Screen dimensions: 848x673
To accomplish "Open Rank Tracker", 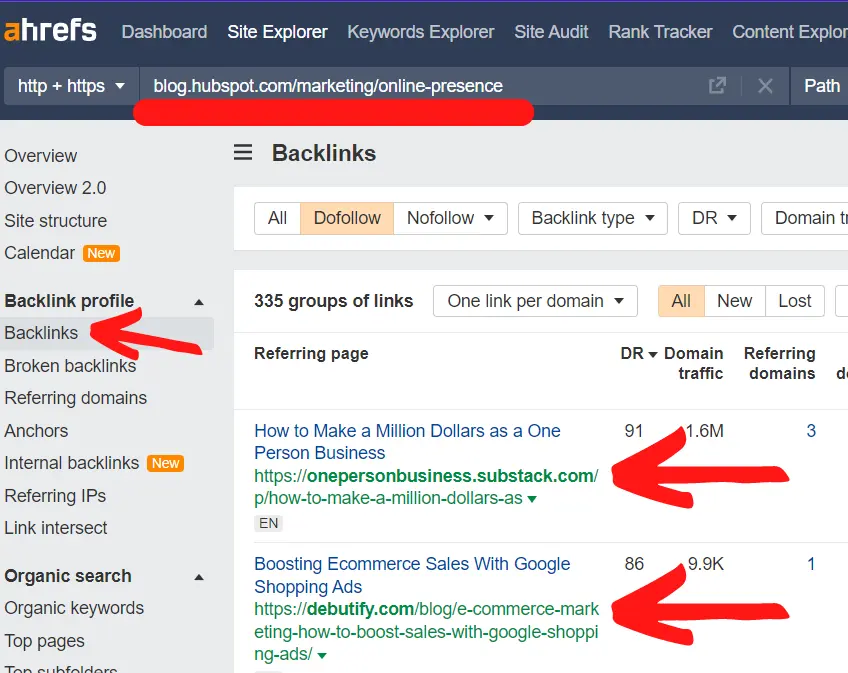I will pyautogui.click(x=660, y=32).
